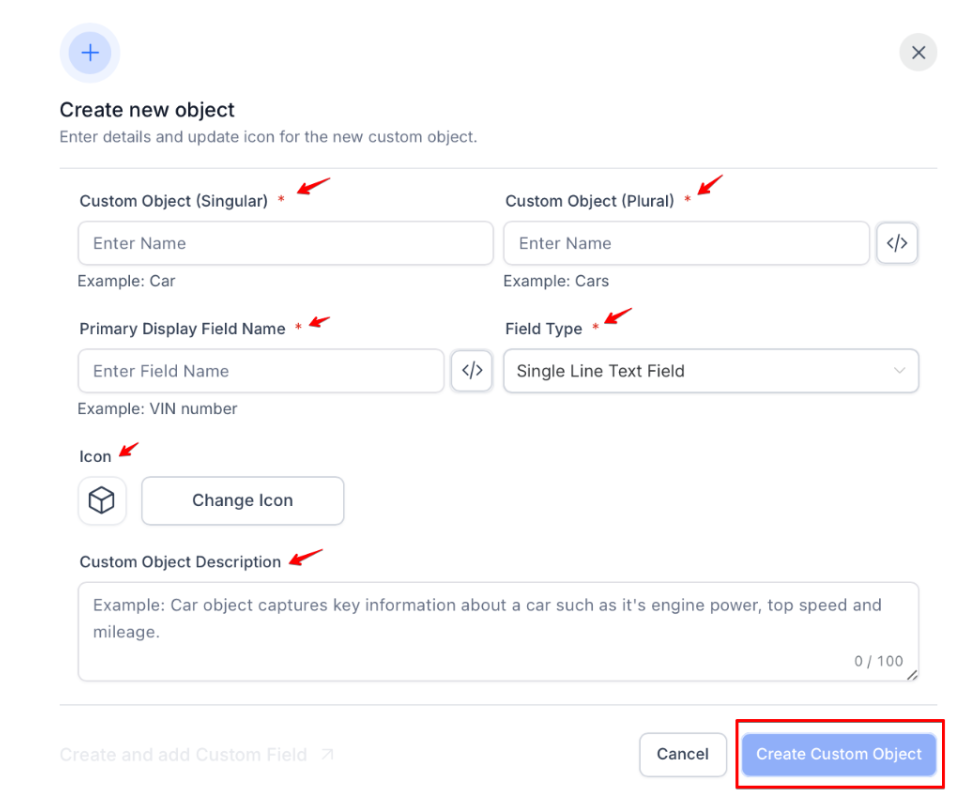Focus the Custom Object (Plural) name field
The height and width of the screenshot is (807, 977).
tap(686, 243)
